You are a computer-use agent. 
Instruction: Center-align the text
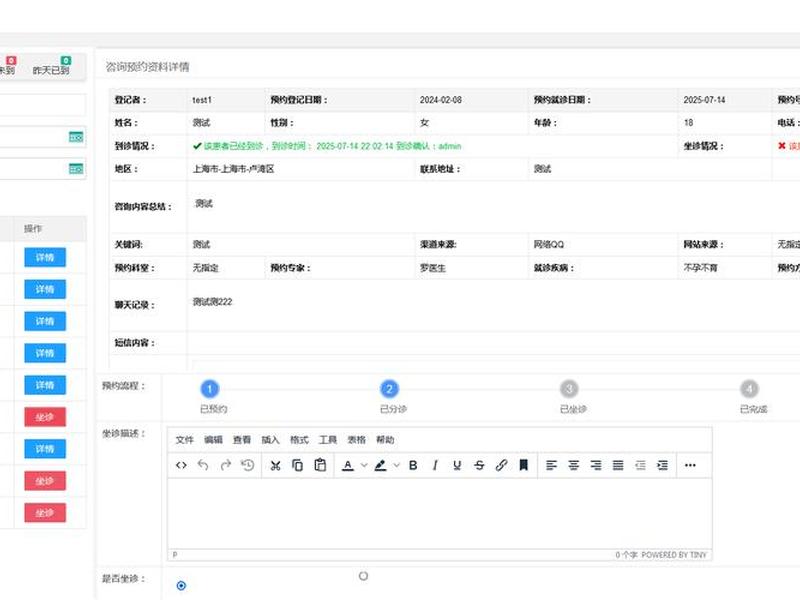click(x=573, y=465)
